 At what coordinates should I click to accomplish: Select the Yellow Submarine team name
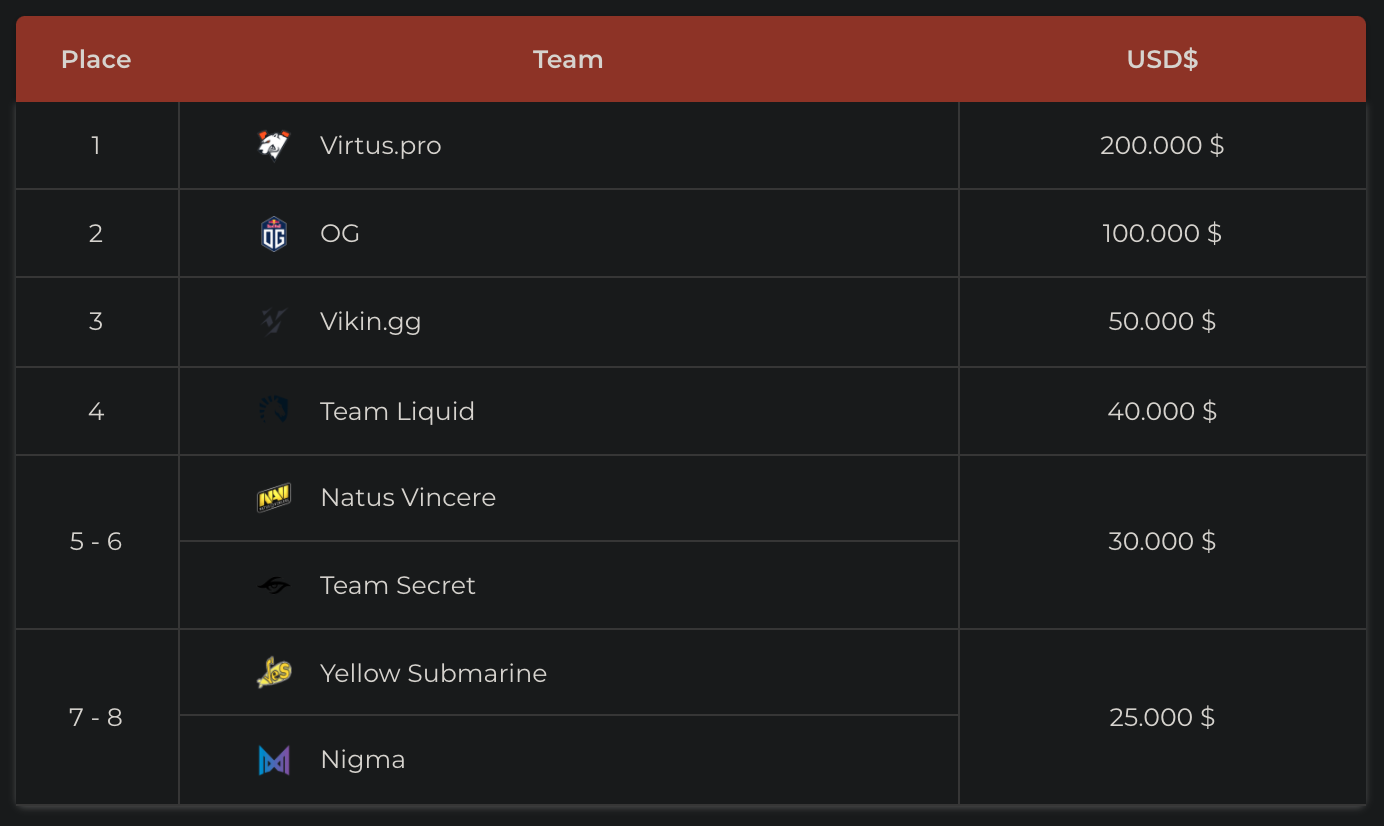point(433,673)
